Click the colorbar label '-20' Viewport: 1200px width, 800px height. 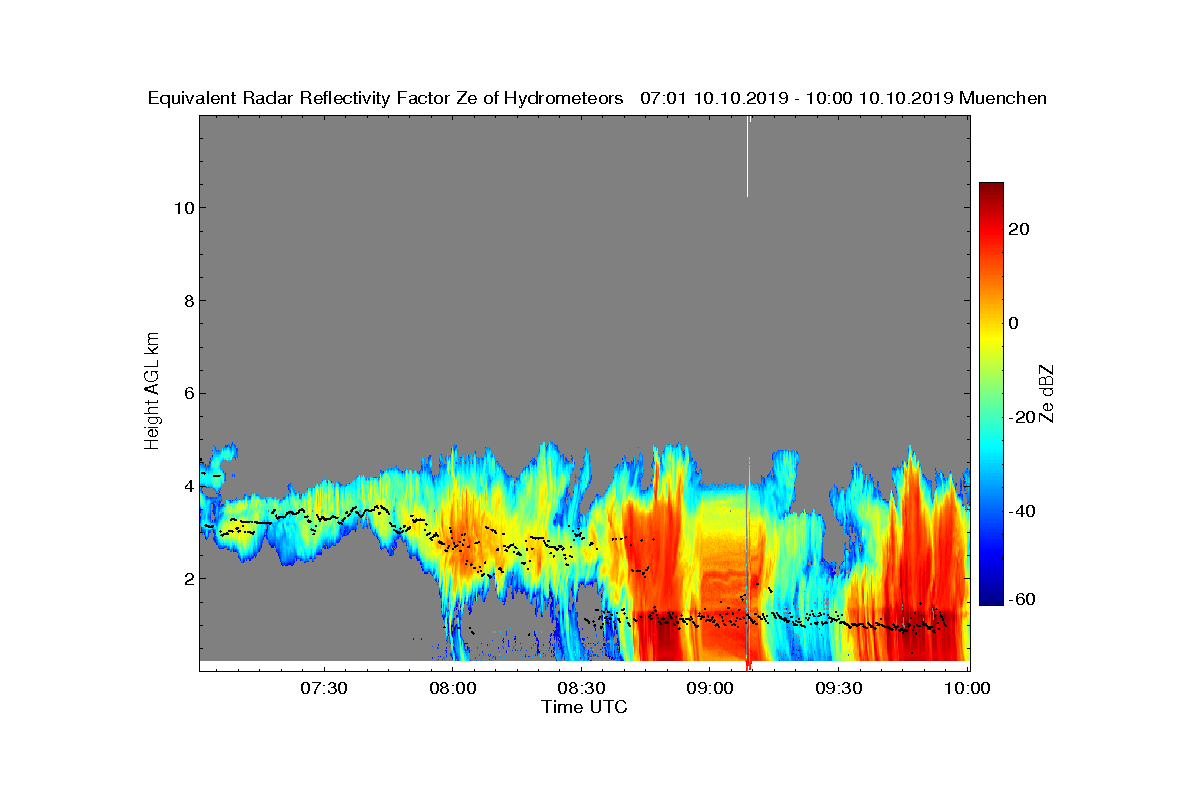pyautogui.click(x=1022, y=417)
